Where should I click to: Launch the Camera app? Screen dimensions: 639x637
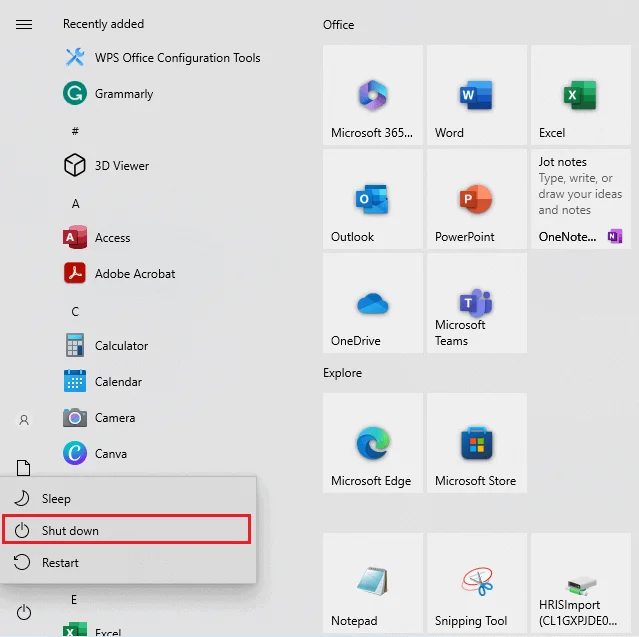pos(99,418)
